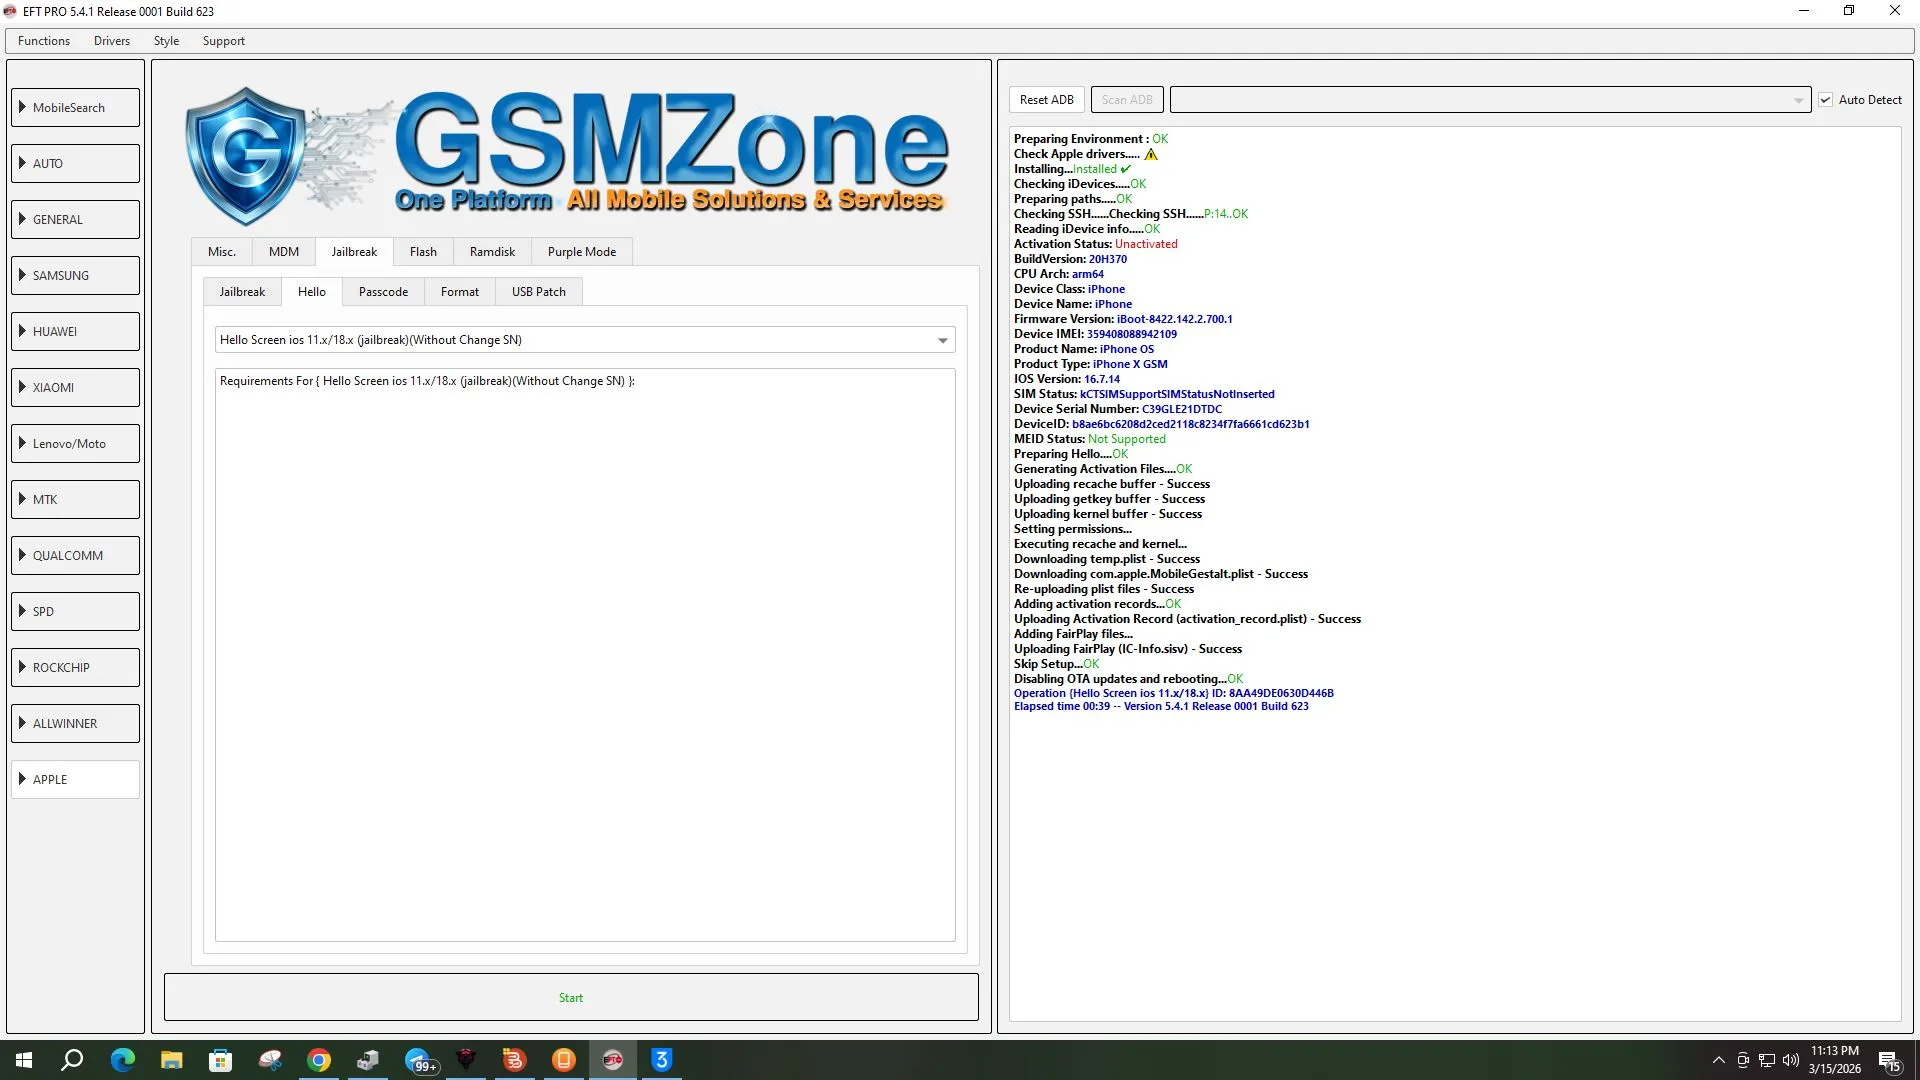Click the Reset ADB button
1920x1080 pixels.
(x=1046, y=100)
